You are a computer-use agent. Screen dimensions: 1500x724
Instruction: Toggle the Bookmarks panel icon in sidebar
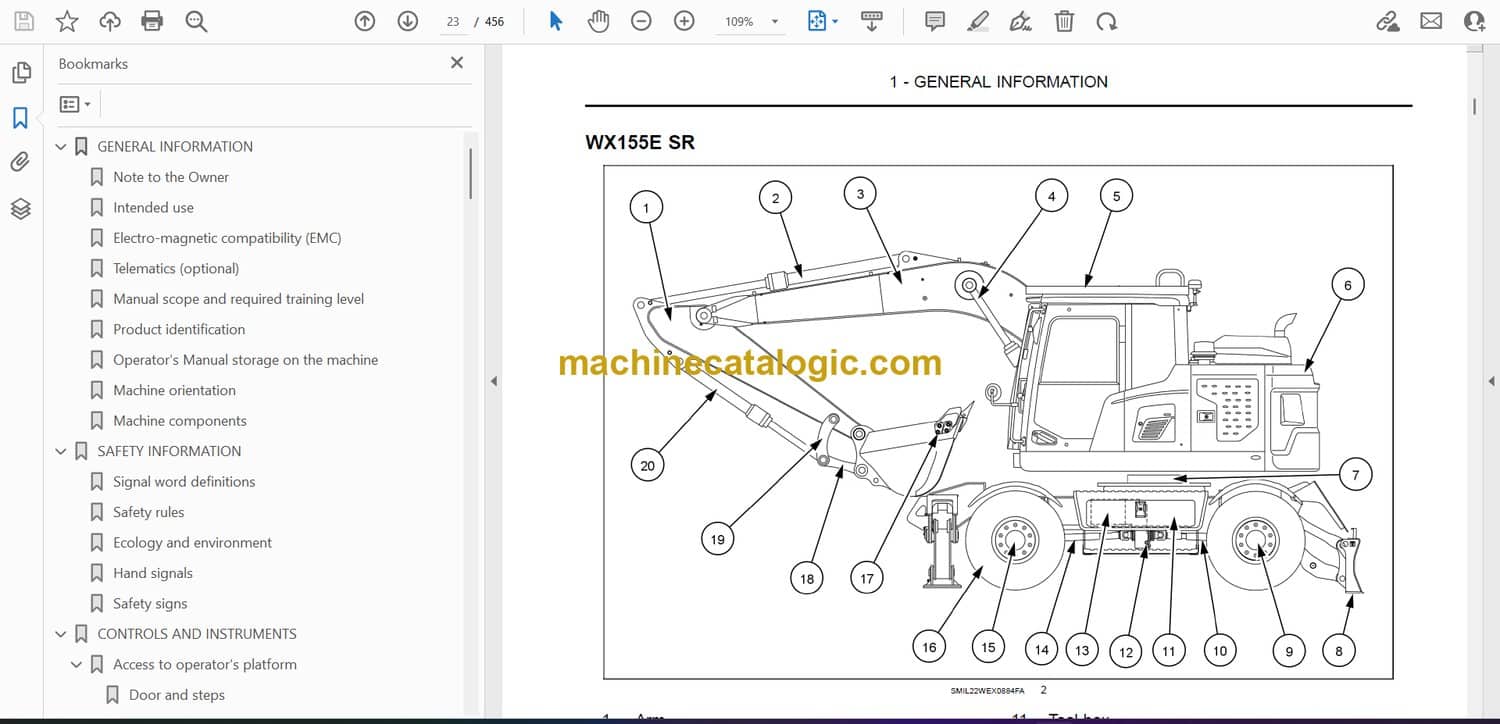pos(20,118)
